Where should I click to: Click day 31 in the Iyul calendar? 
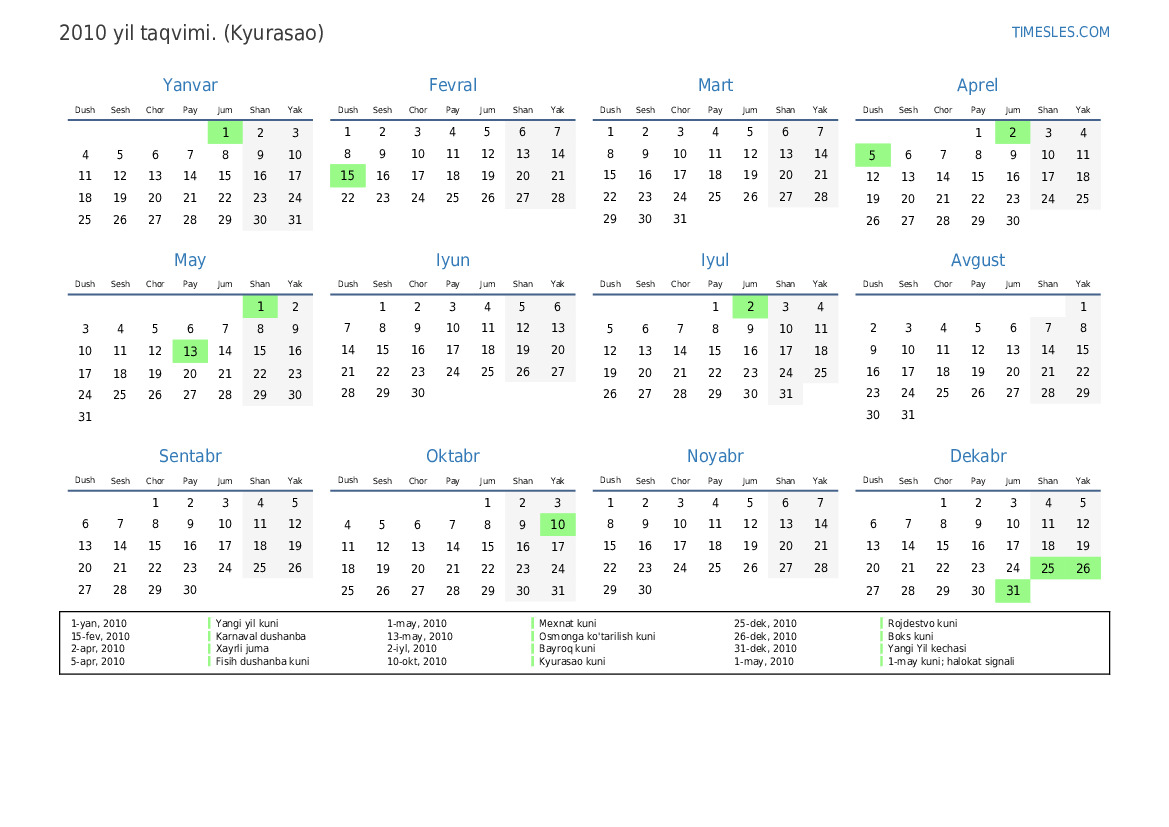pyautogui.click(x=786, y=394)
